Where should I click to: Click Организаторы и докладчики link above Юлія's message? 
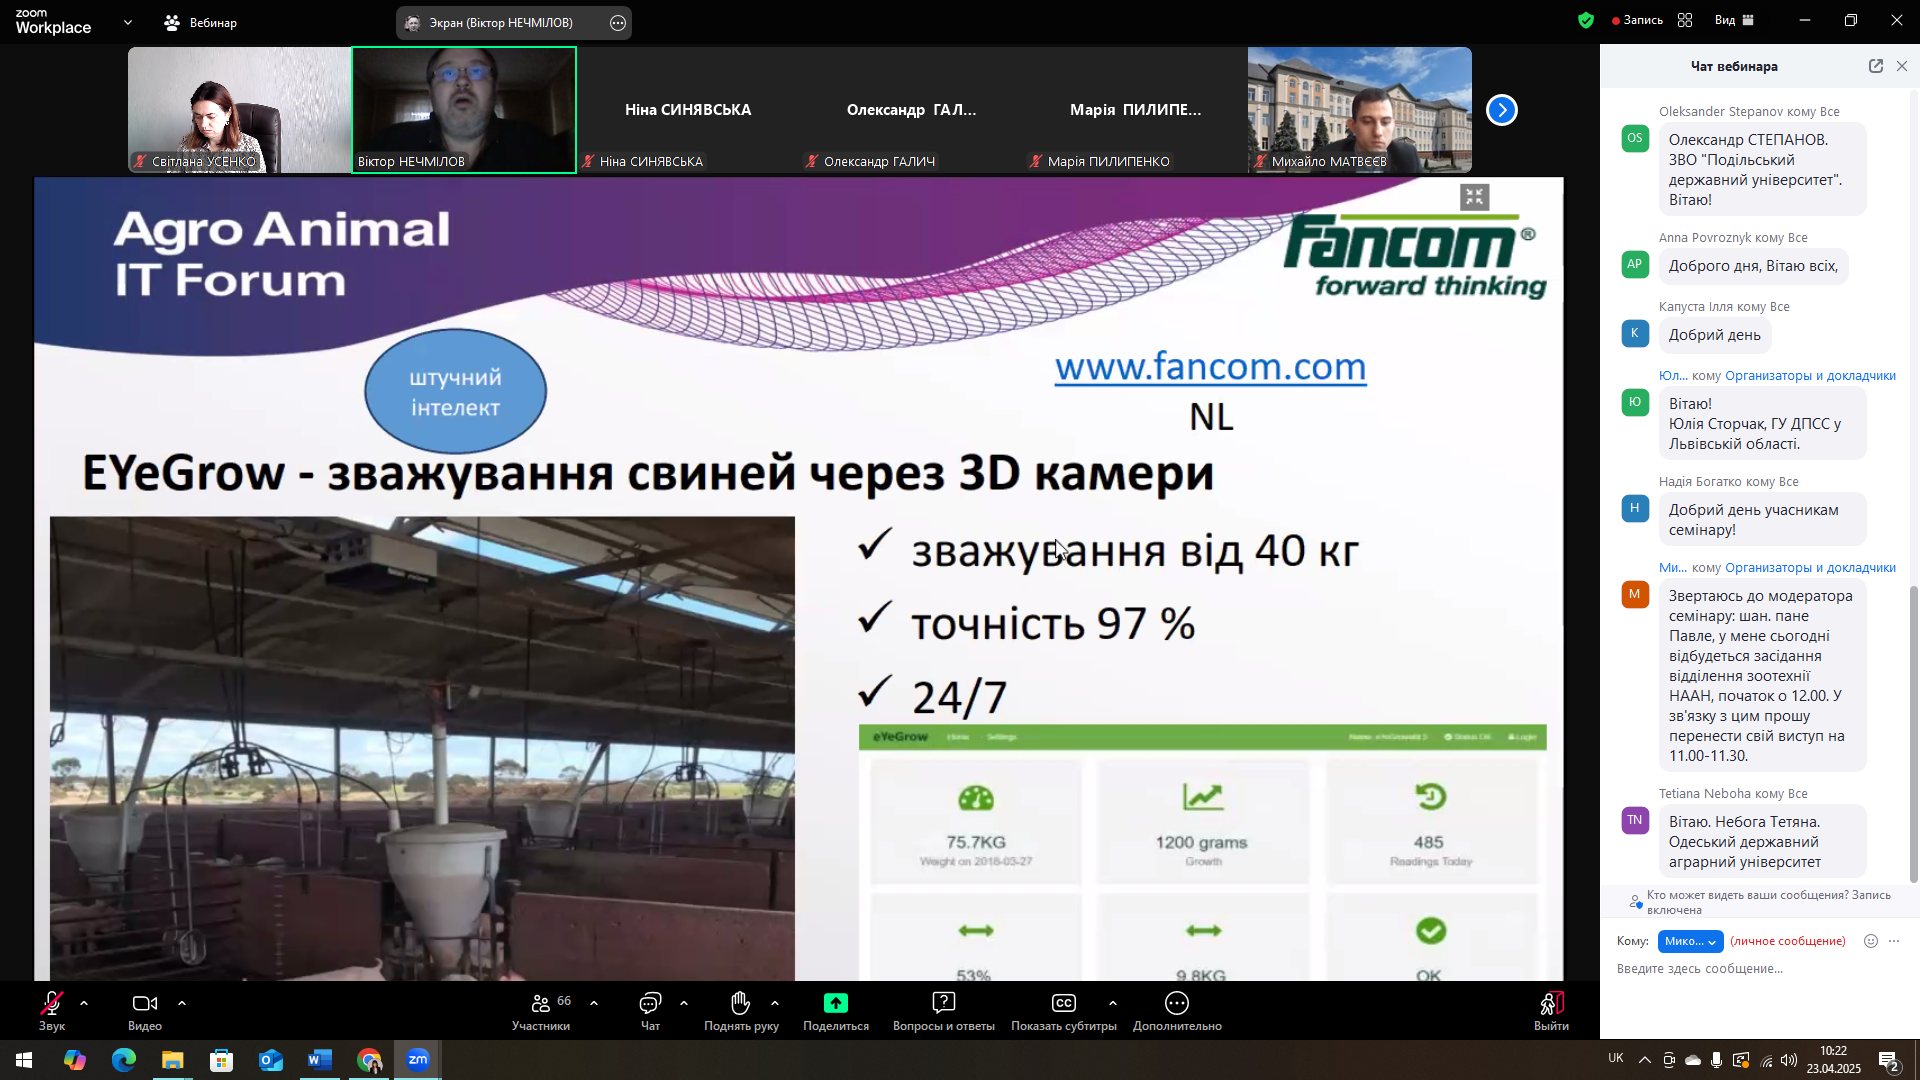click(x=1810, y=376)
